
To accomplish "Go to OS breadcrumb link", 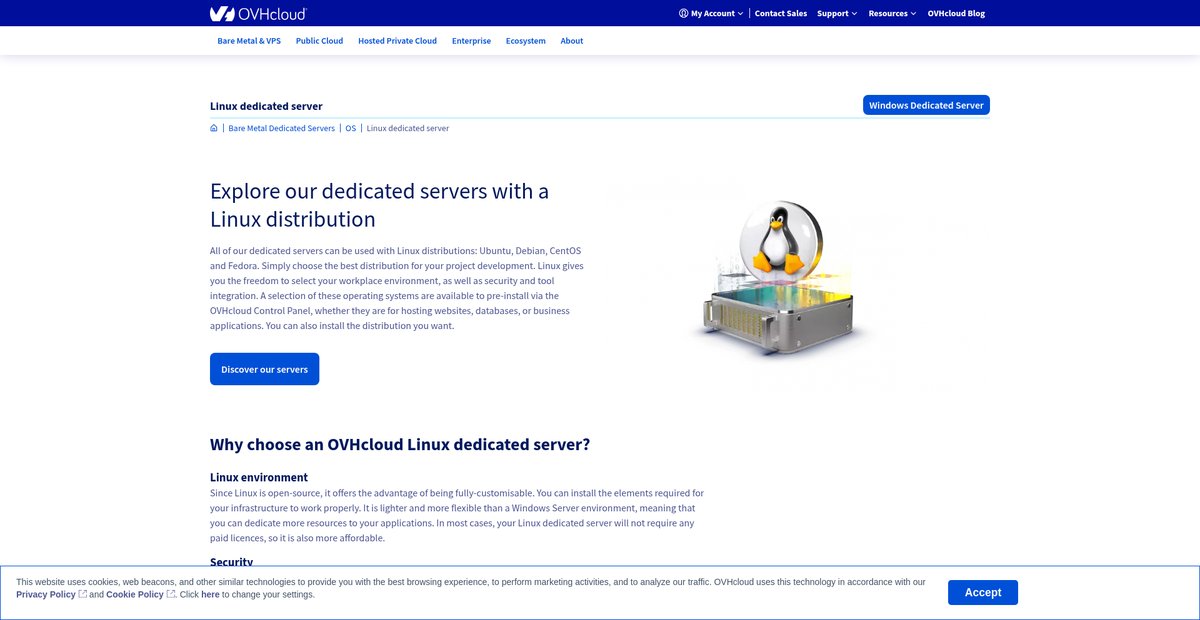I will (351, 128).
